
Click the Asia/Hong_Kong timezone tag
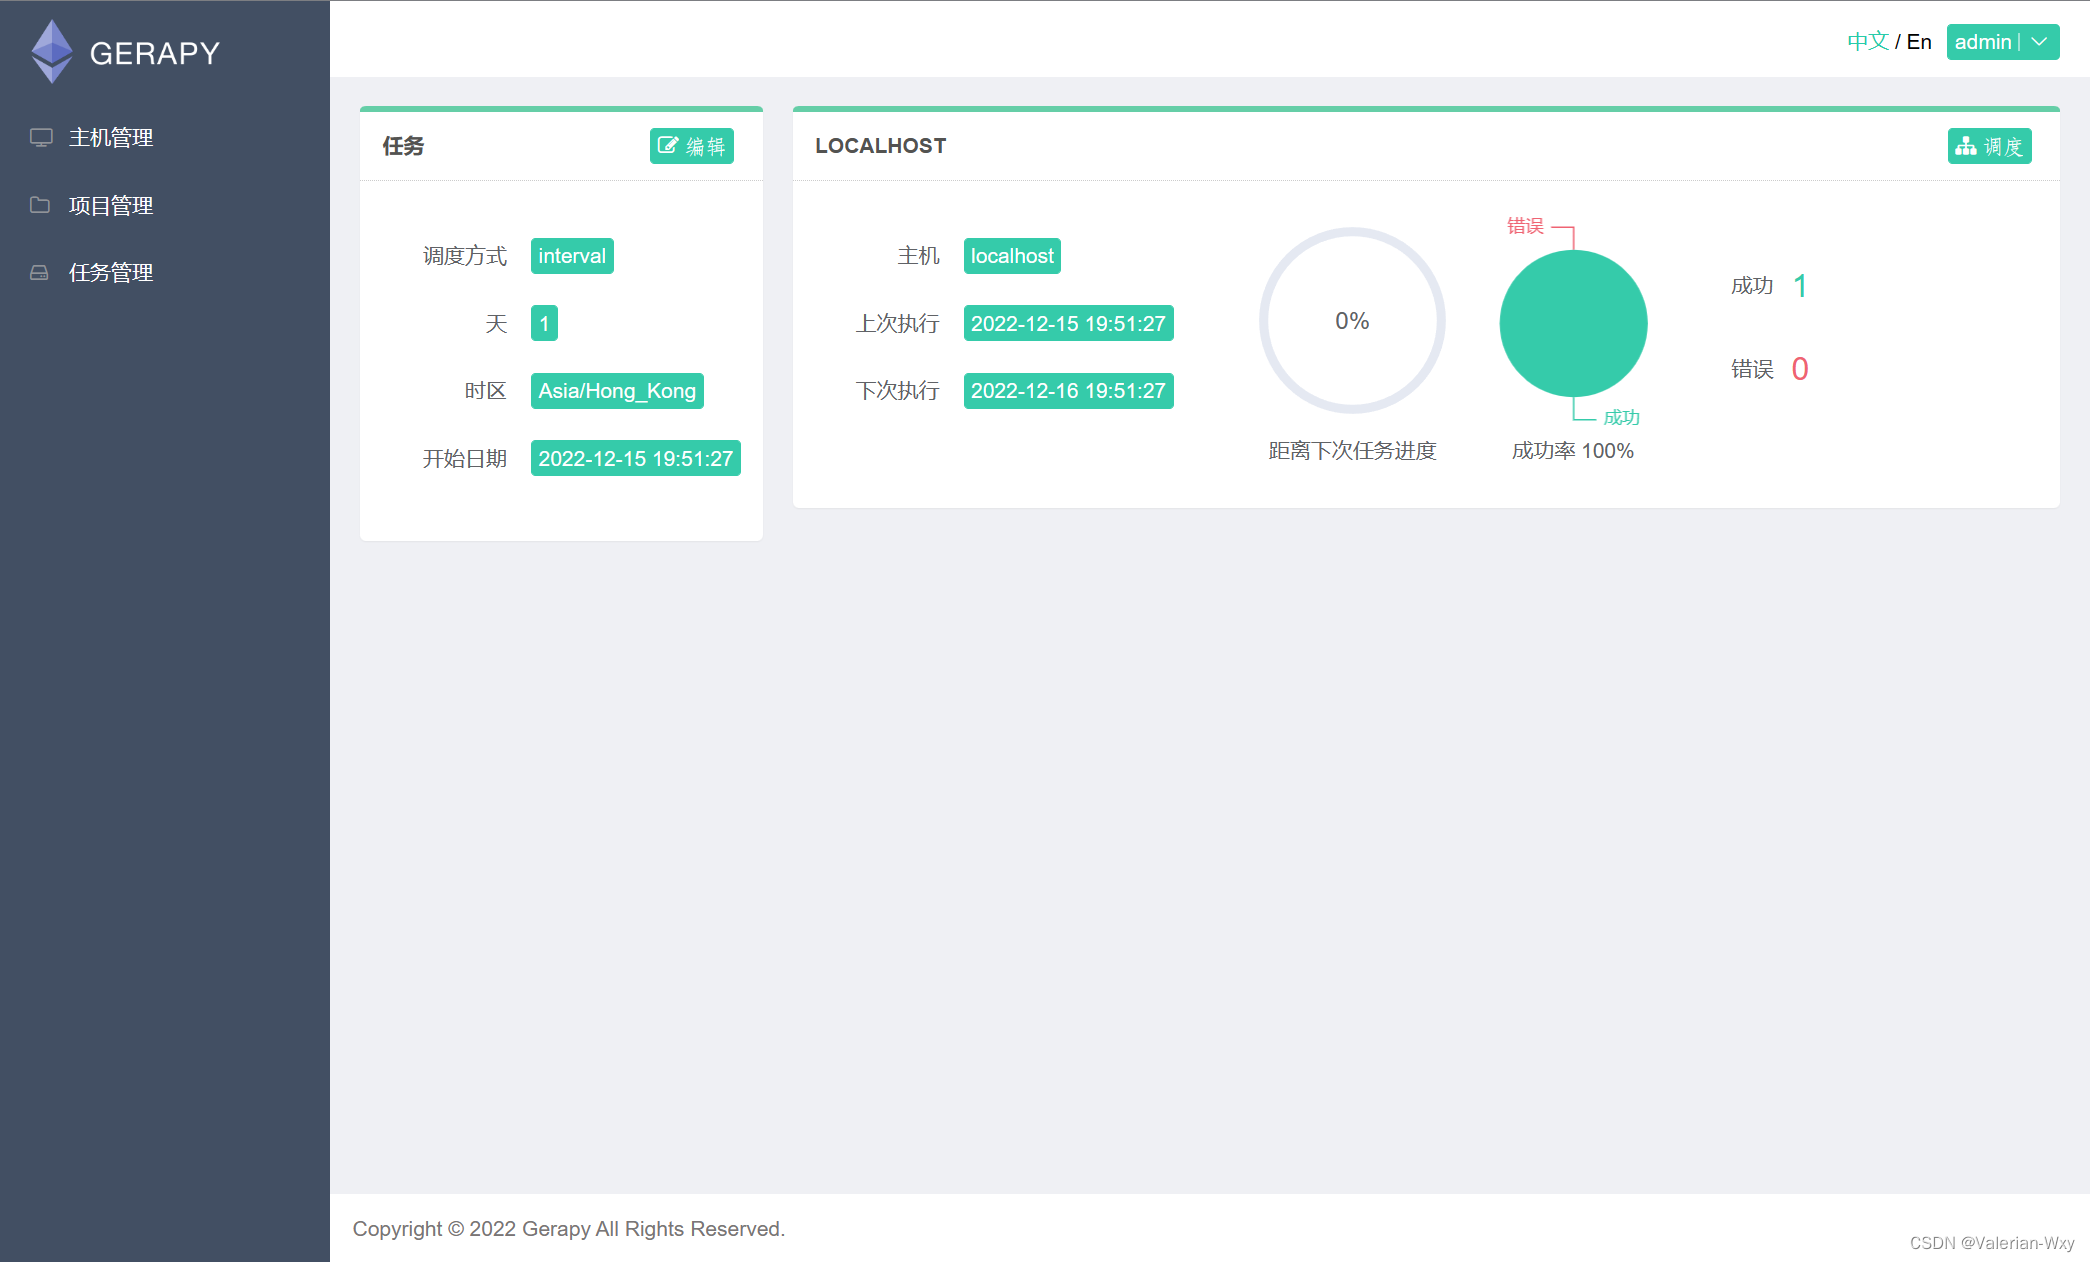tap(617, 391)
